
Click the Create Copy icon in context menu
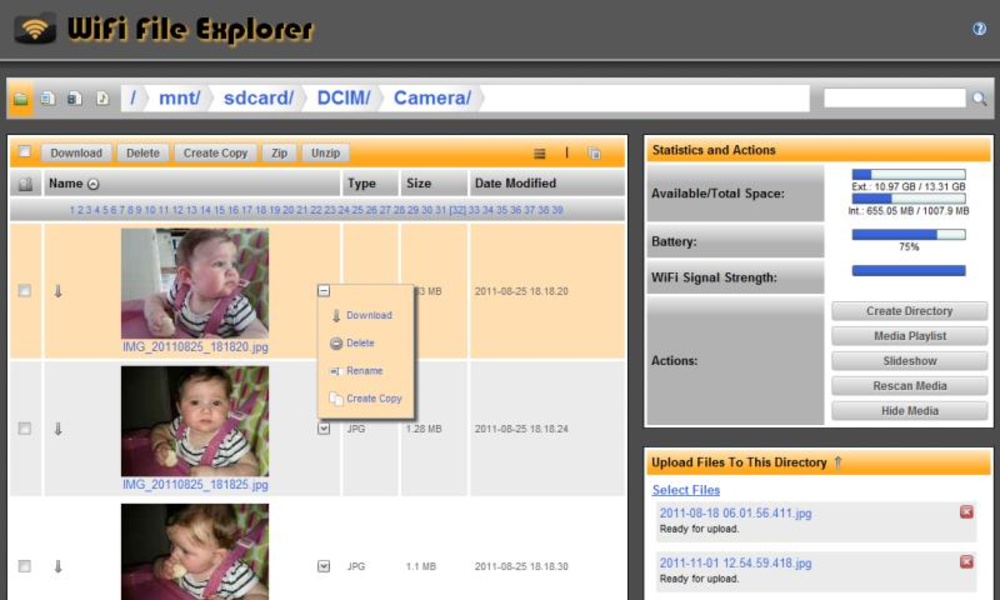click(336, 399)
